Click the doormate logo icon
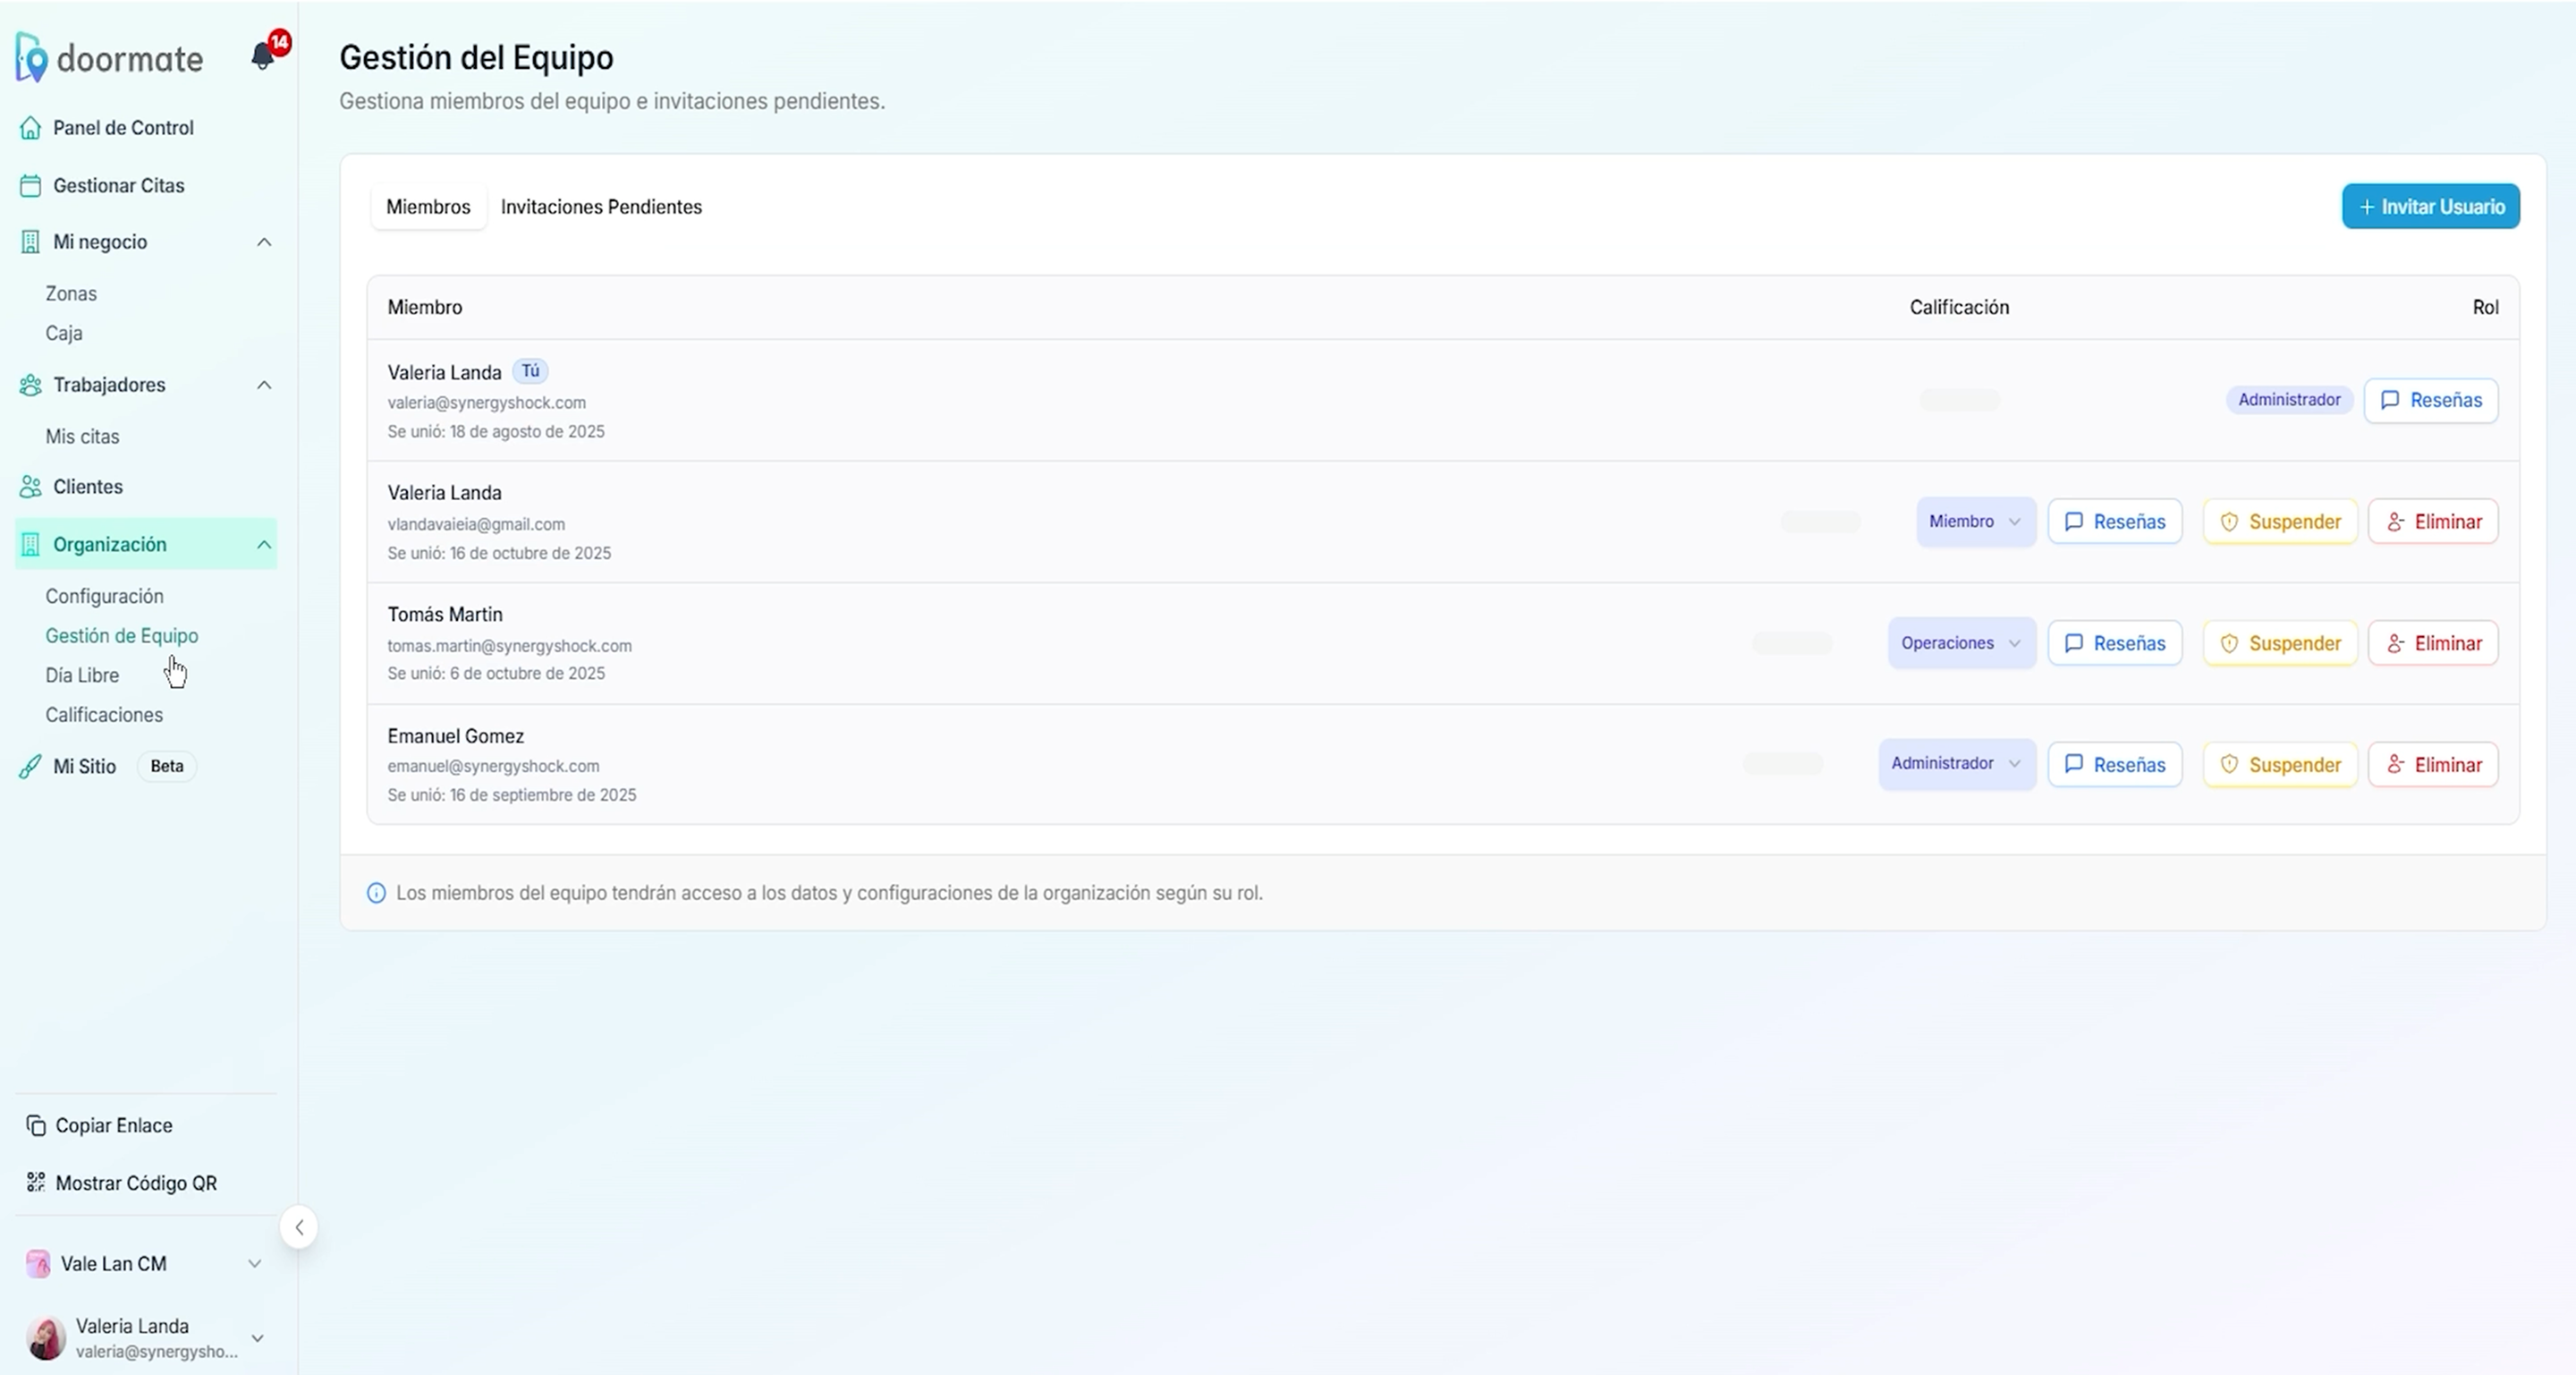Screen dimensions: 2576x1375 tap(32, 58)
